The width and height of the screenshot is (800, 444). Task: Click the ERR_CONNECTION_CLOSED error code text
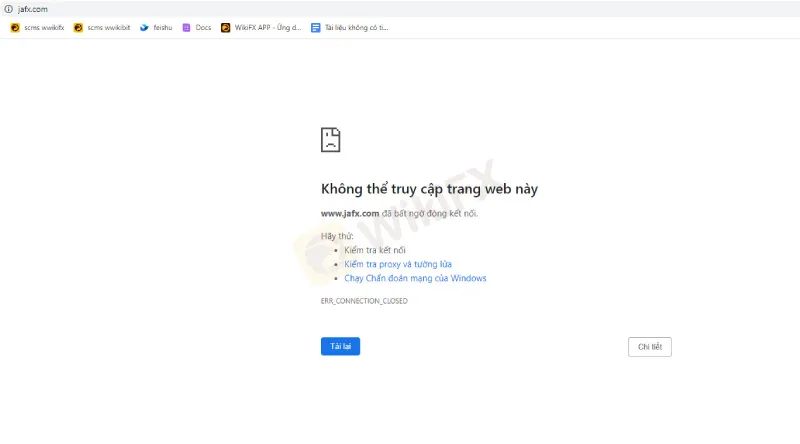pos(364,301)
